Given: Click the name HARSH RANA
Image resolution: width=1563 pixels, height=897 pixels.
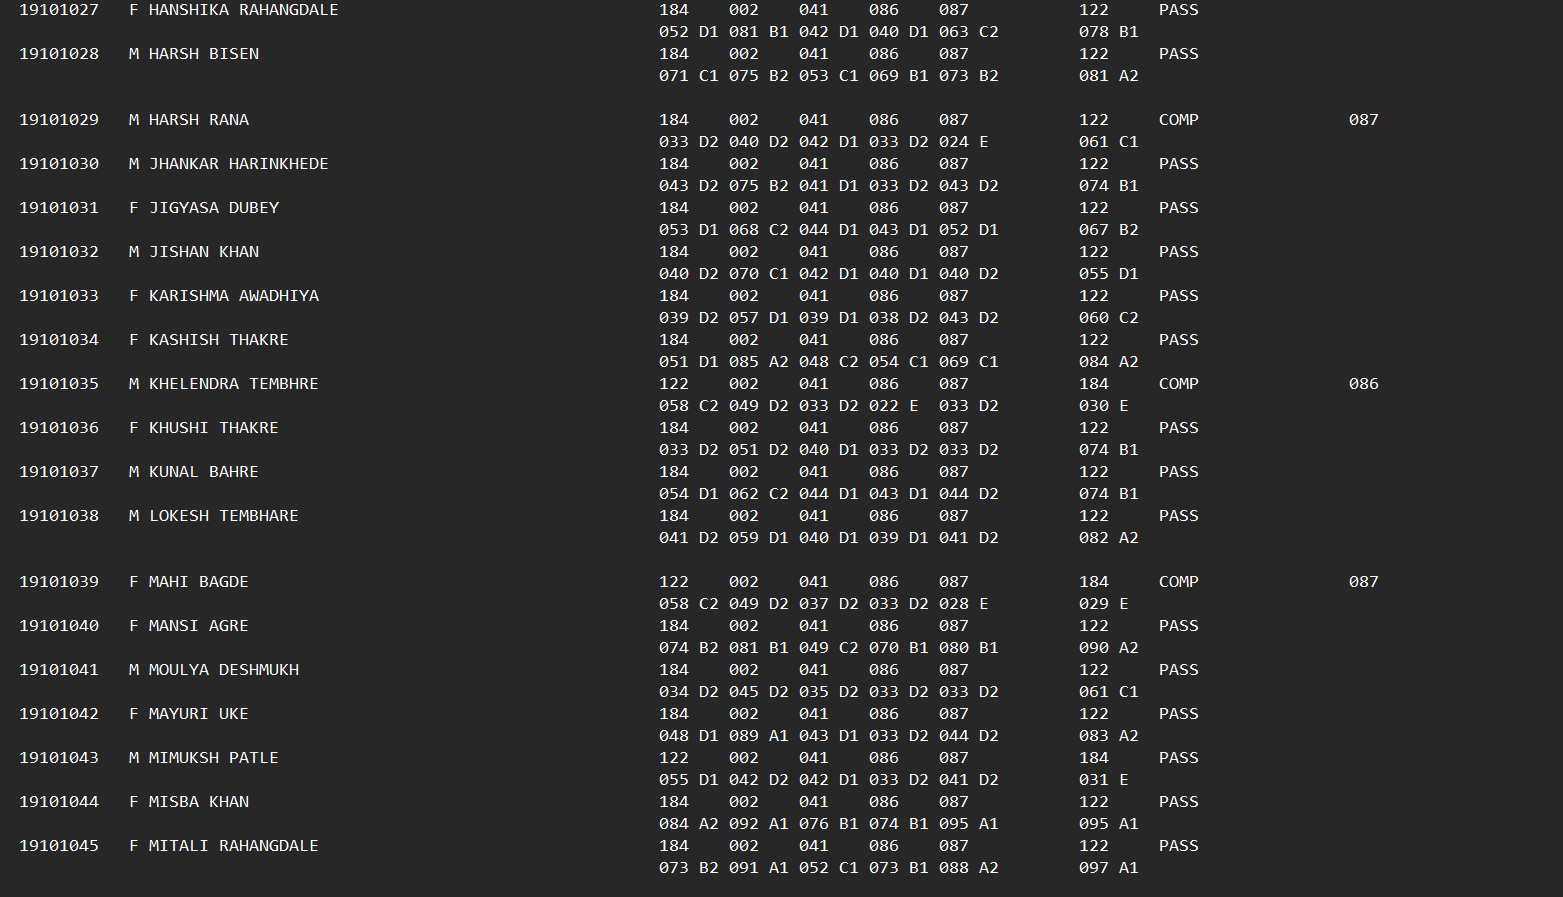Looking at the screenshot, I should 199,120.
